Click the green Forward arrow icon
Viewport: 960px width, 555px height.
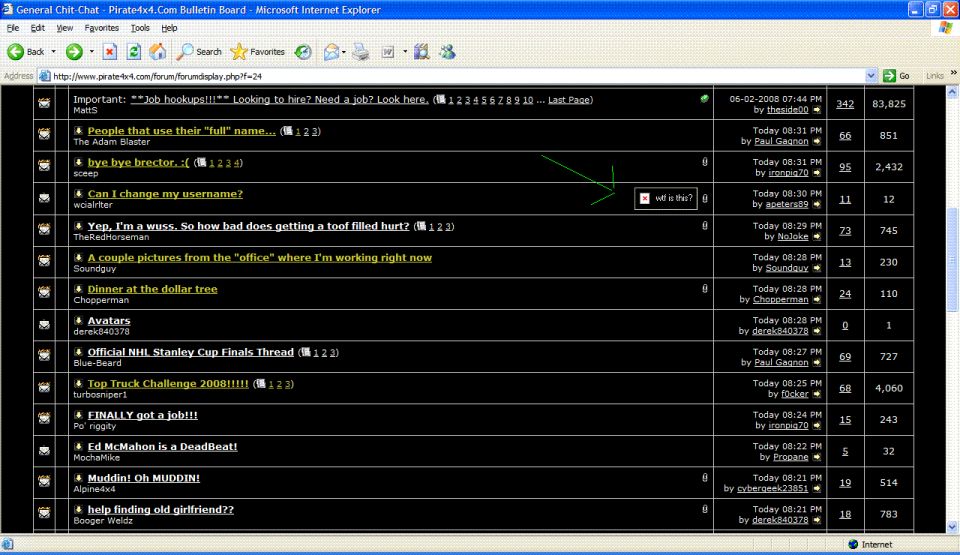coord(74,52)
